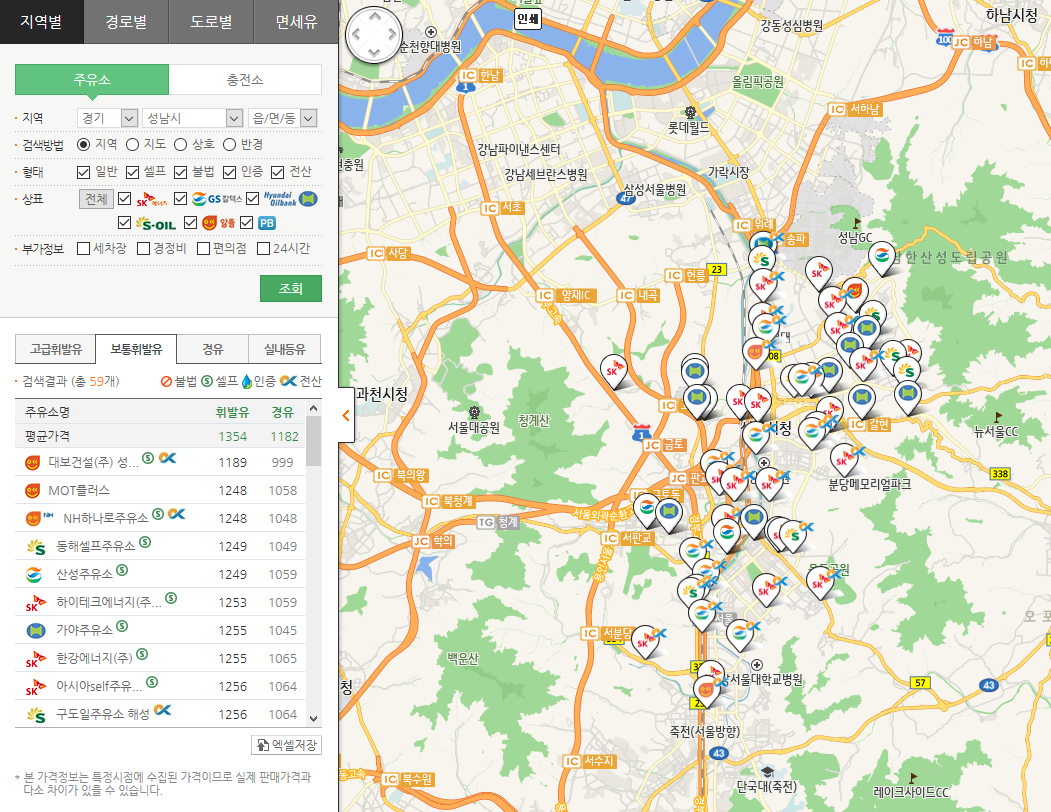The image size is (1051, 812).
Task: Enable the 편의점 filter
Action: tap(204, 249)
